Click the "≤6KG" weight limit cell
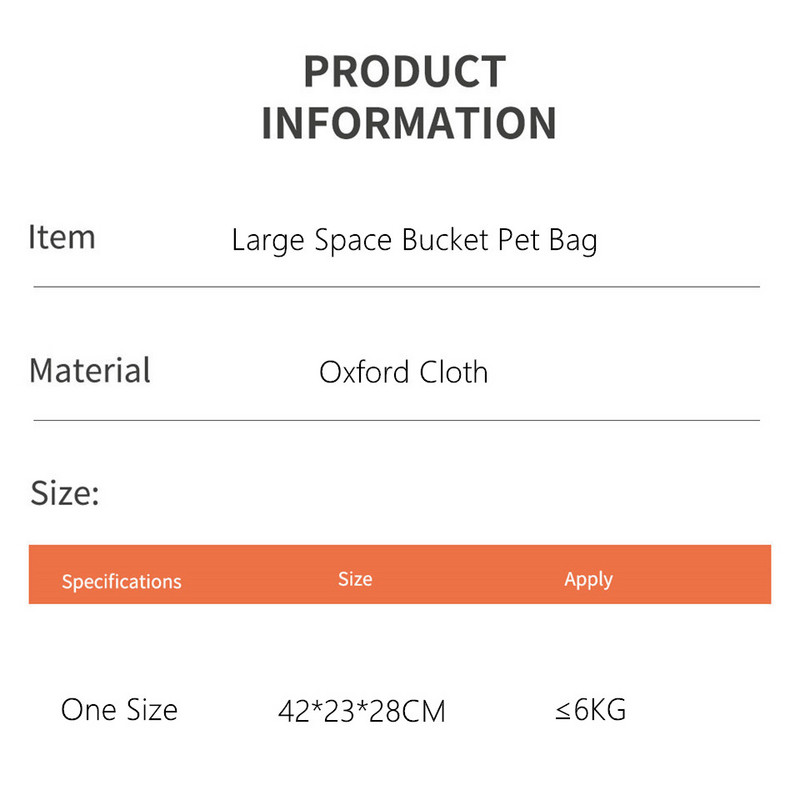 coord(590,710)
